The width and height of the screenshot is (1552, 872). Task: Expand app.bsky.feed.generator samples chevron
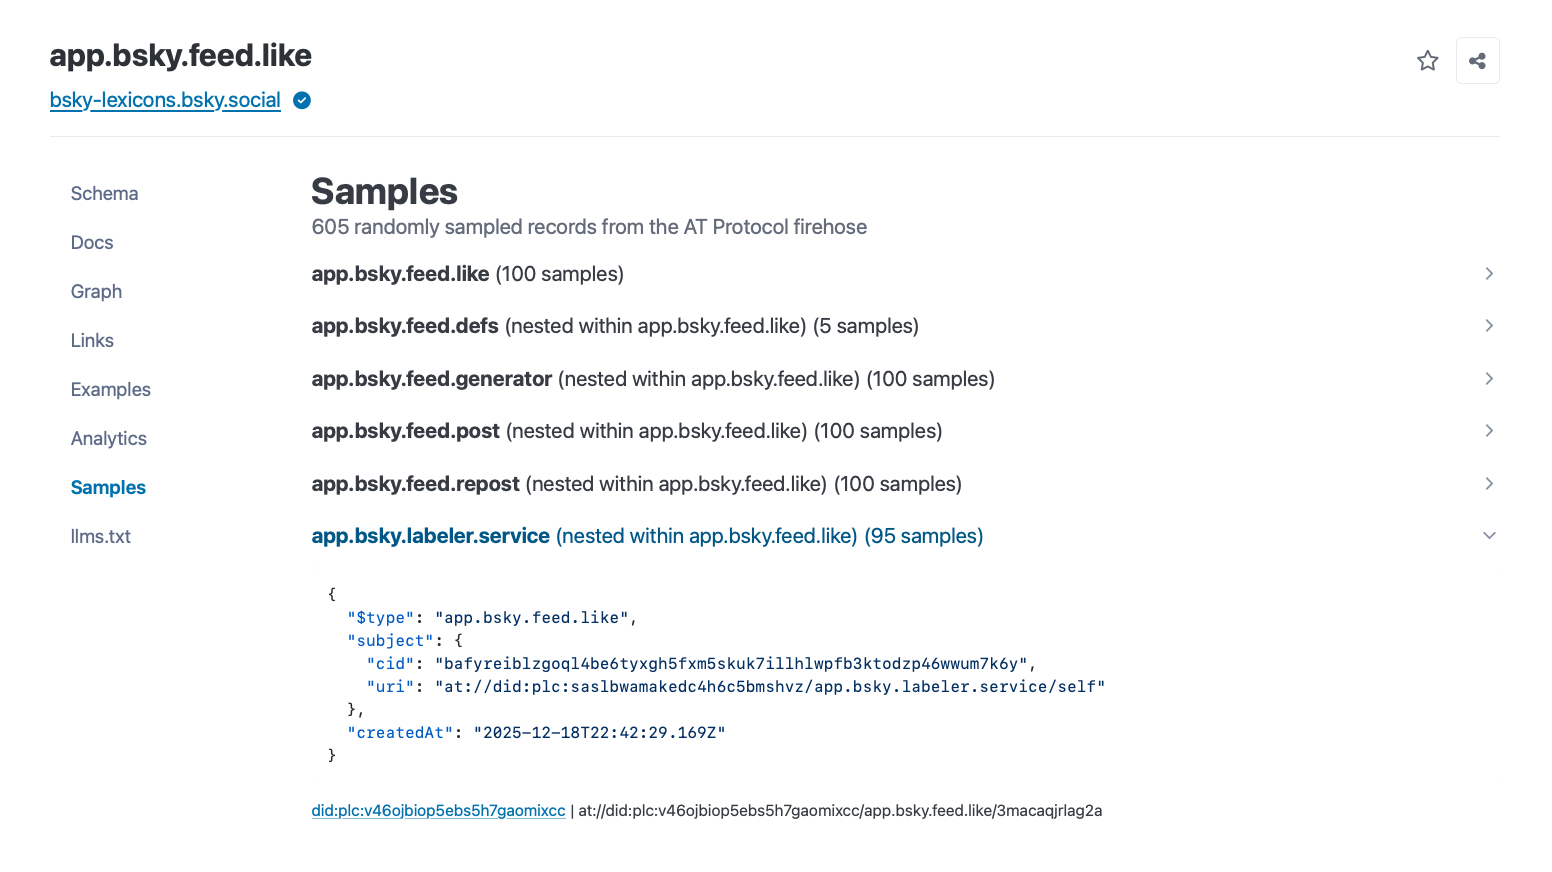pyautogui.click(x=1489, y=379)
